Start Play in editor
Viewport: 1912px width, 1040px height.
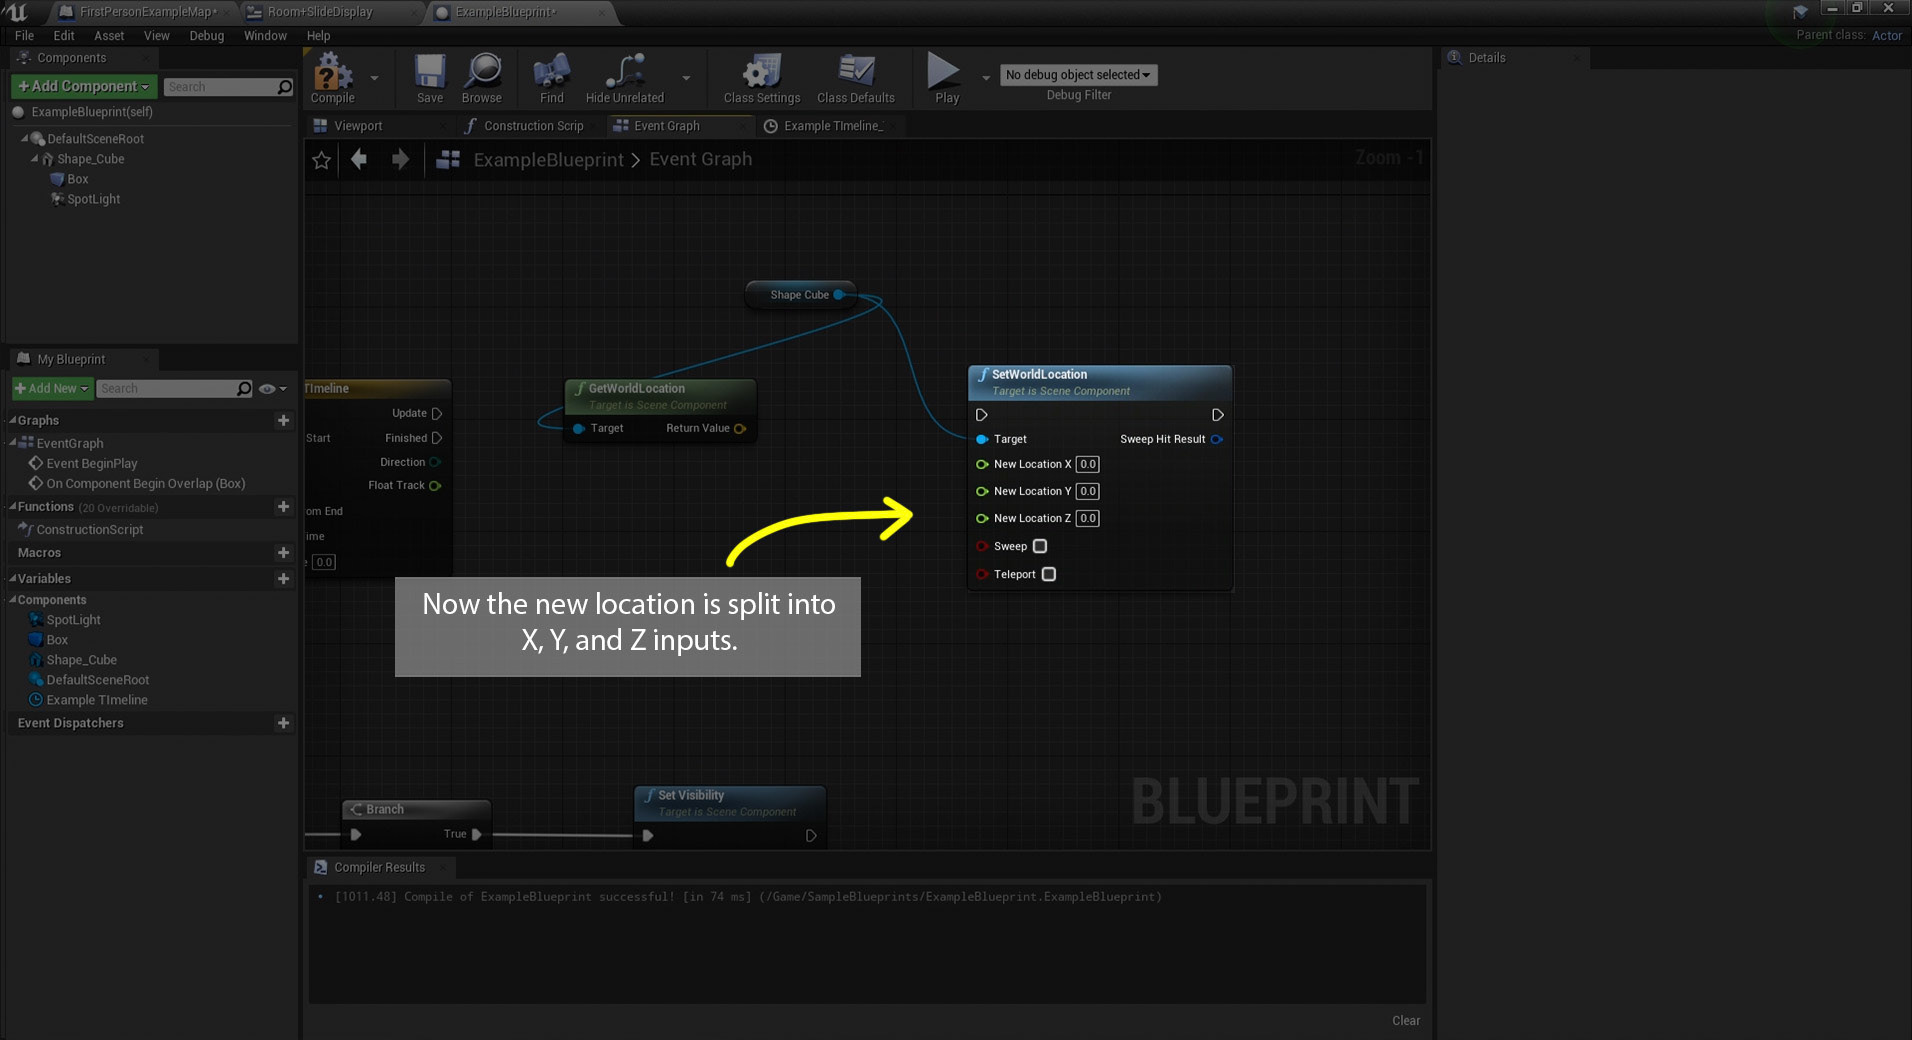[x=945, y=78]
